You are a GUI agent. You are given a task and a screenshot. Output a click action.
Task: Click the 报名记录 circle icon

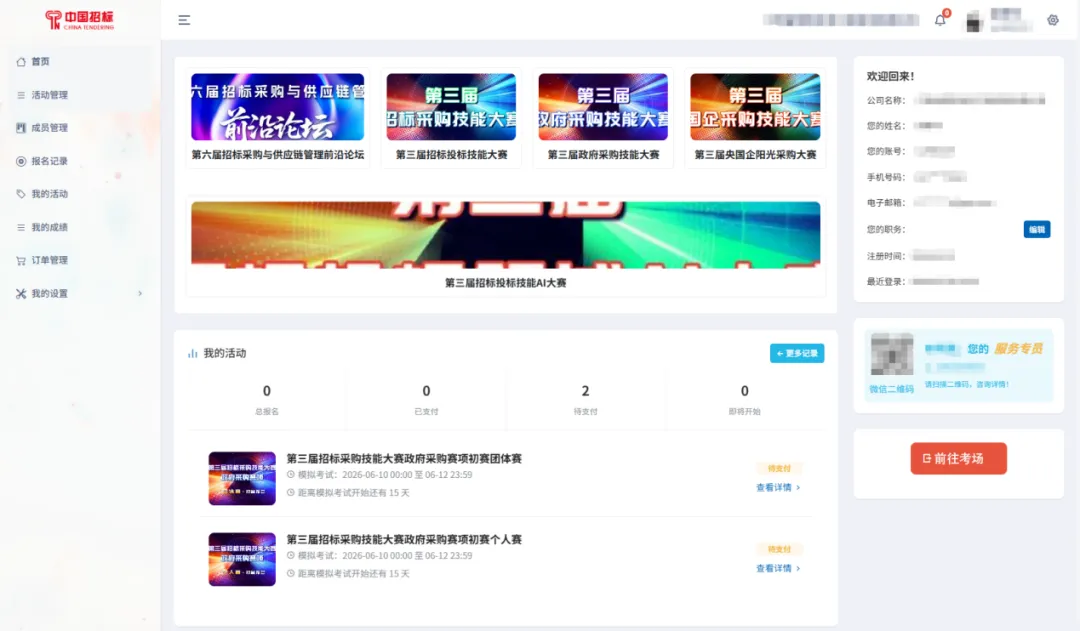pyautogui.click(x=21, y=161)
